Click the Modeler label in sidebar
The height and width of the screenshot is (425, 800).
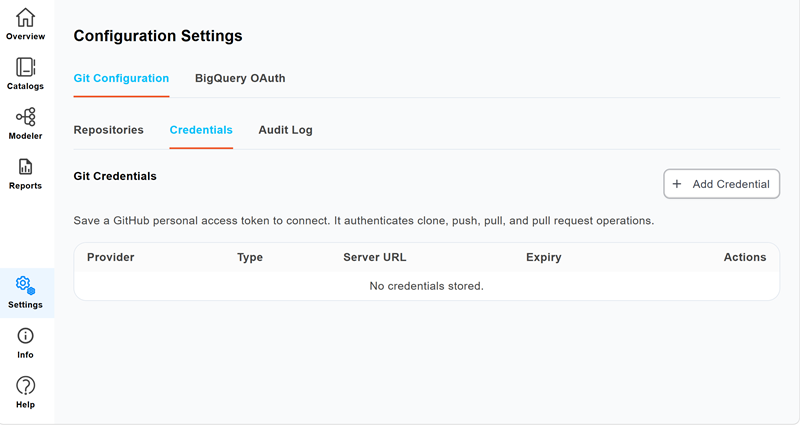point(25,136)
